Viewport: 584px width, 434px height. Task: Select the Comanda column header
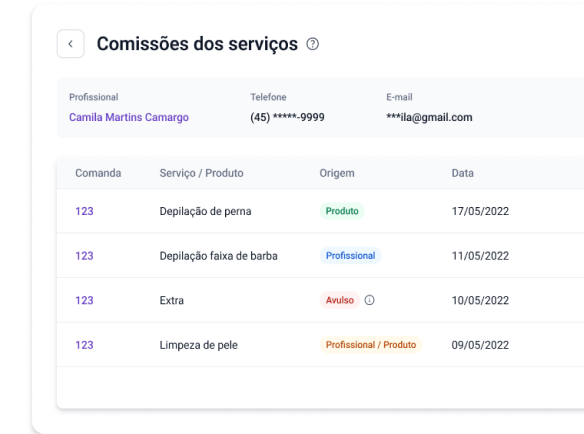[x=98, y=173]
